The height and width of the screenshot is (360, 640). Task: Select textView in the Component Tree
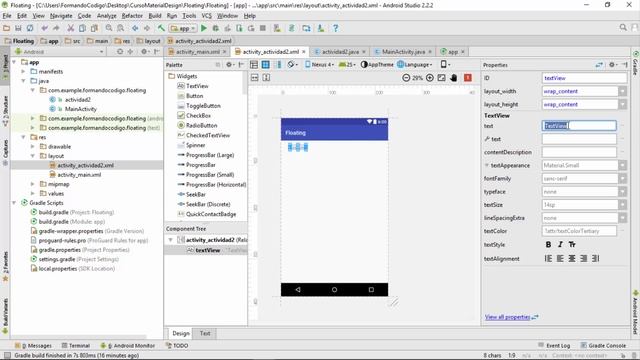[206, 250]
